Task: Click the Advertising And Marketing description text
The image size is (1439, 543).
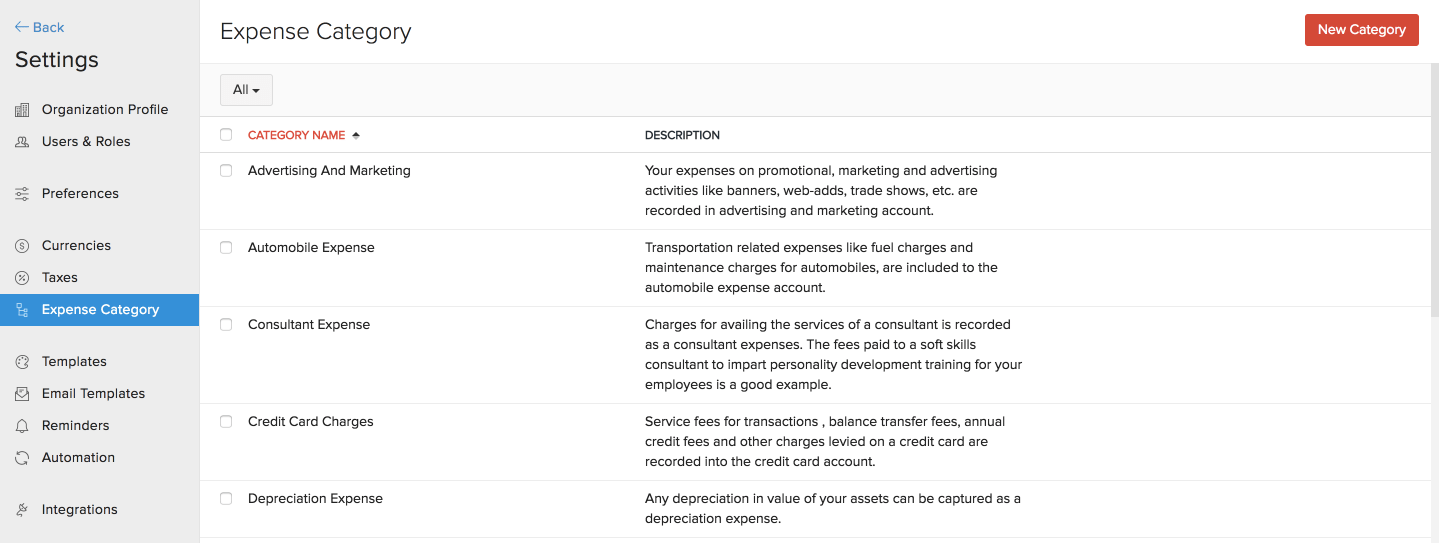Action: (x=821, y=191)
